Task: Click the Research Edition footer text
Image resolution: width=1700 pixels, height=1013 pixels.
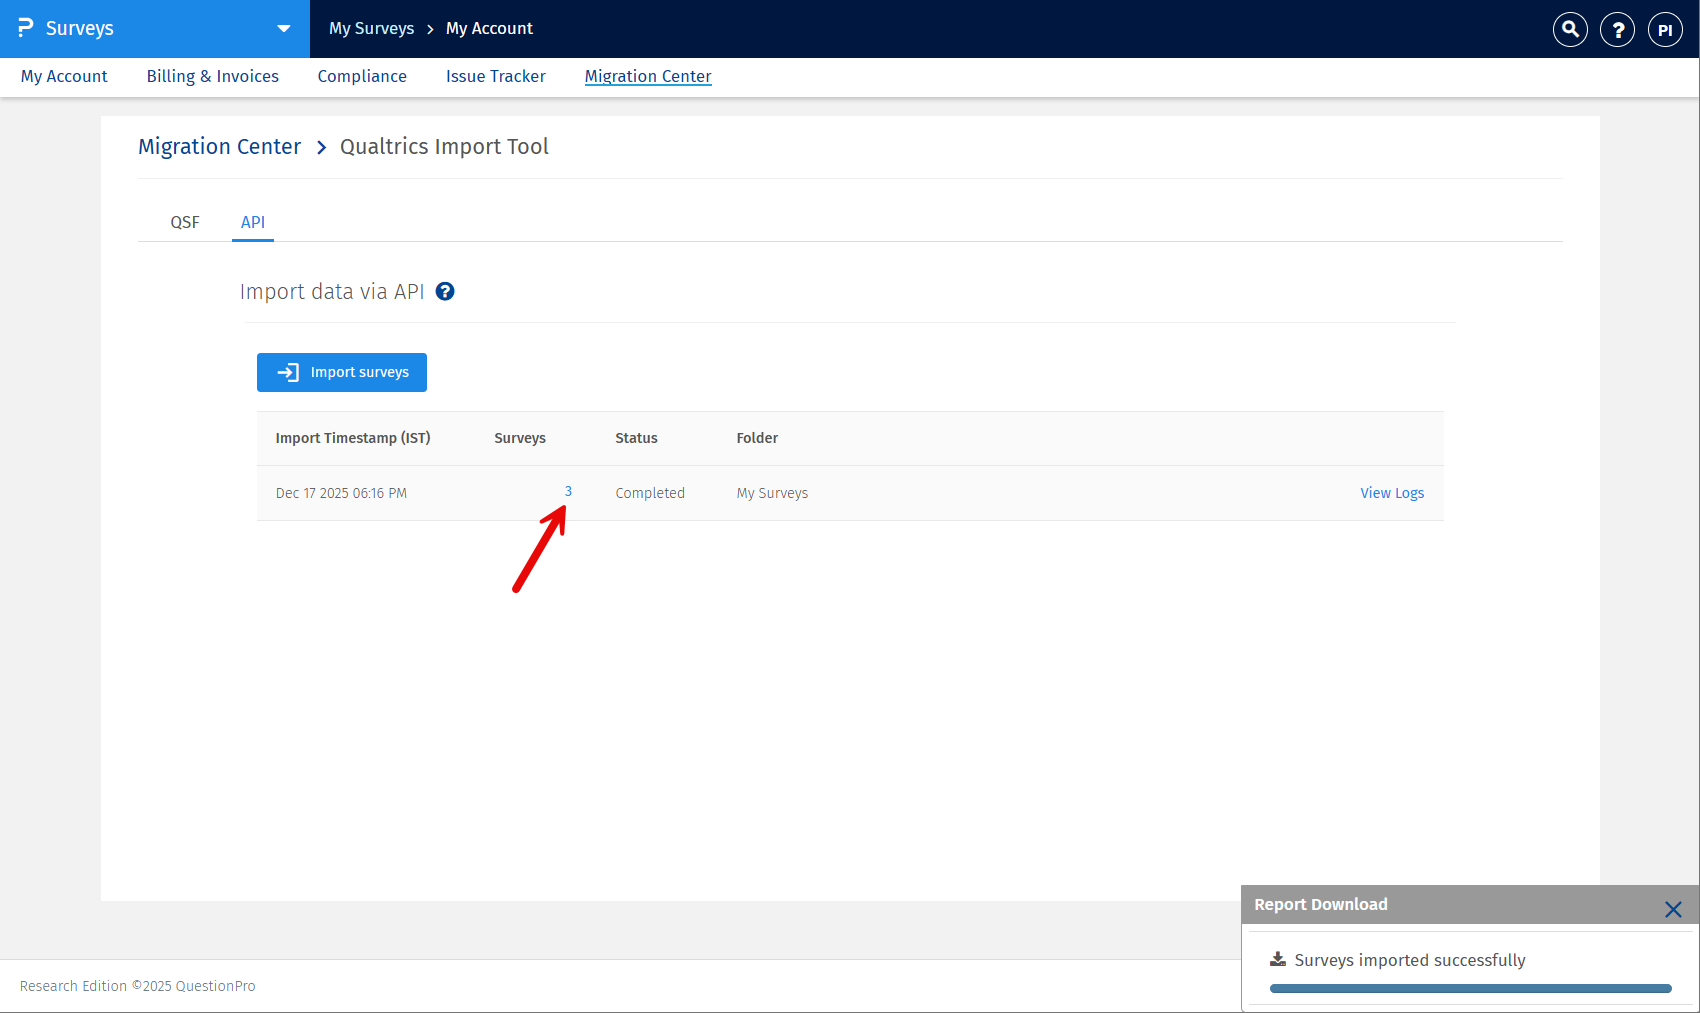Action: click(x=138, y=986)
